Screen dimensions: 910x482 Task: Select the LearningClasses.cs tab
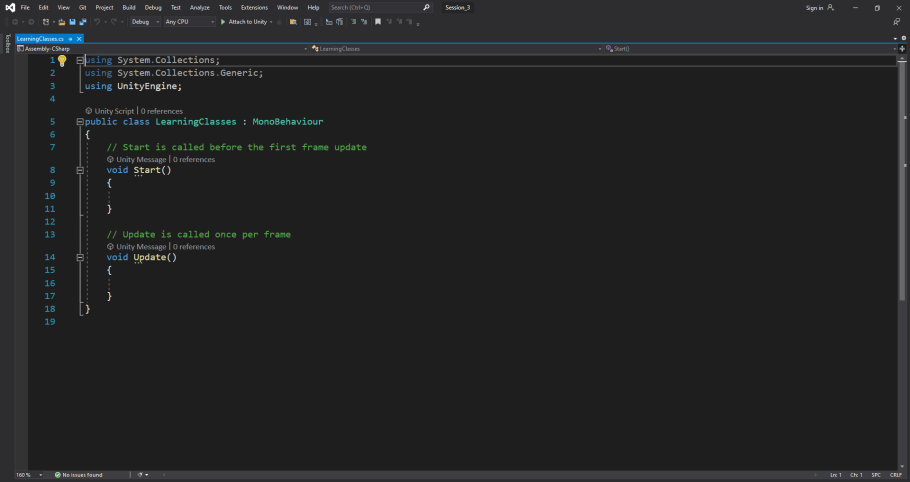pos(40,39)
